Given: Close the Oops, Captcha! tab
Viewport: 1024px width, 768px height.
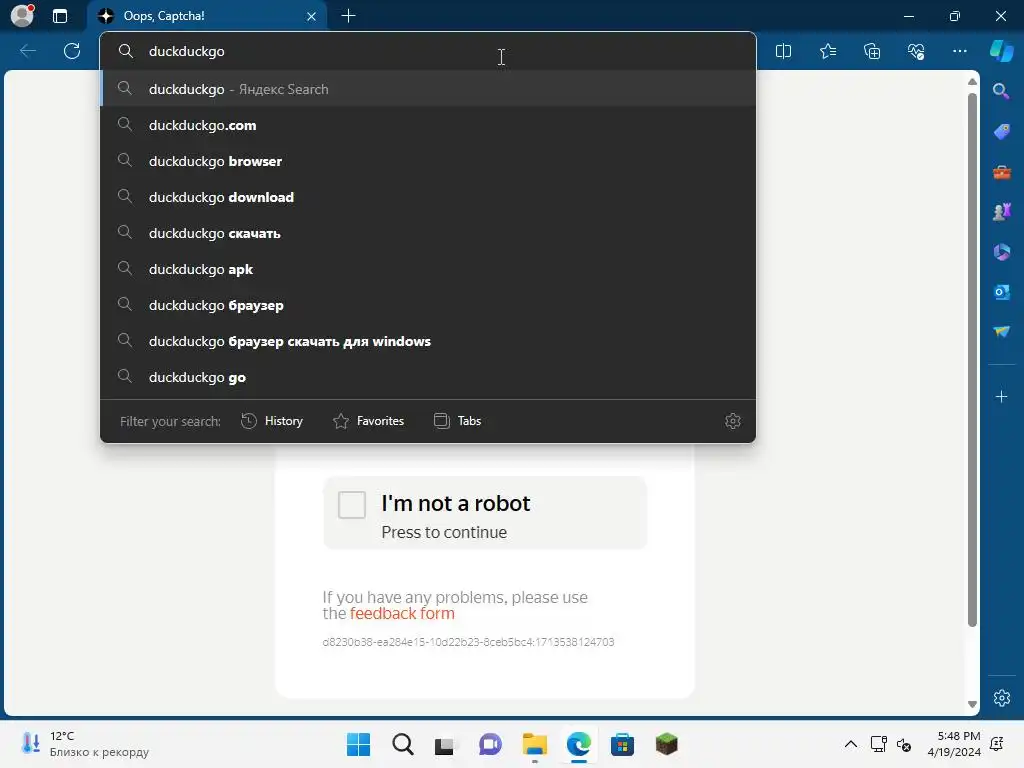Looking at the screenshot, I should click(x=312, y=16).
